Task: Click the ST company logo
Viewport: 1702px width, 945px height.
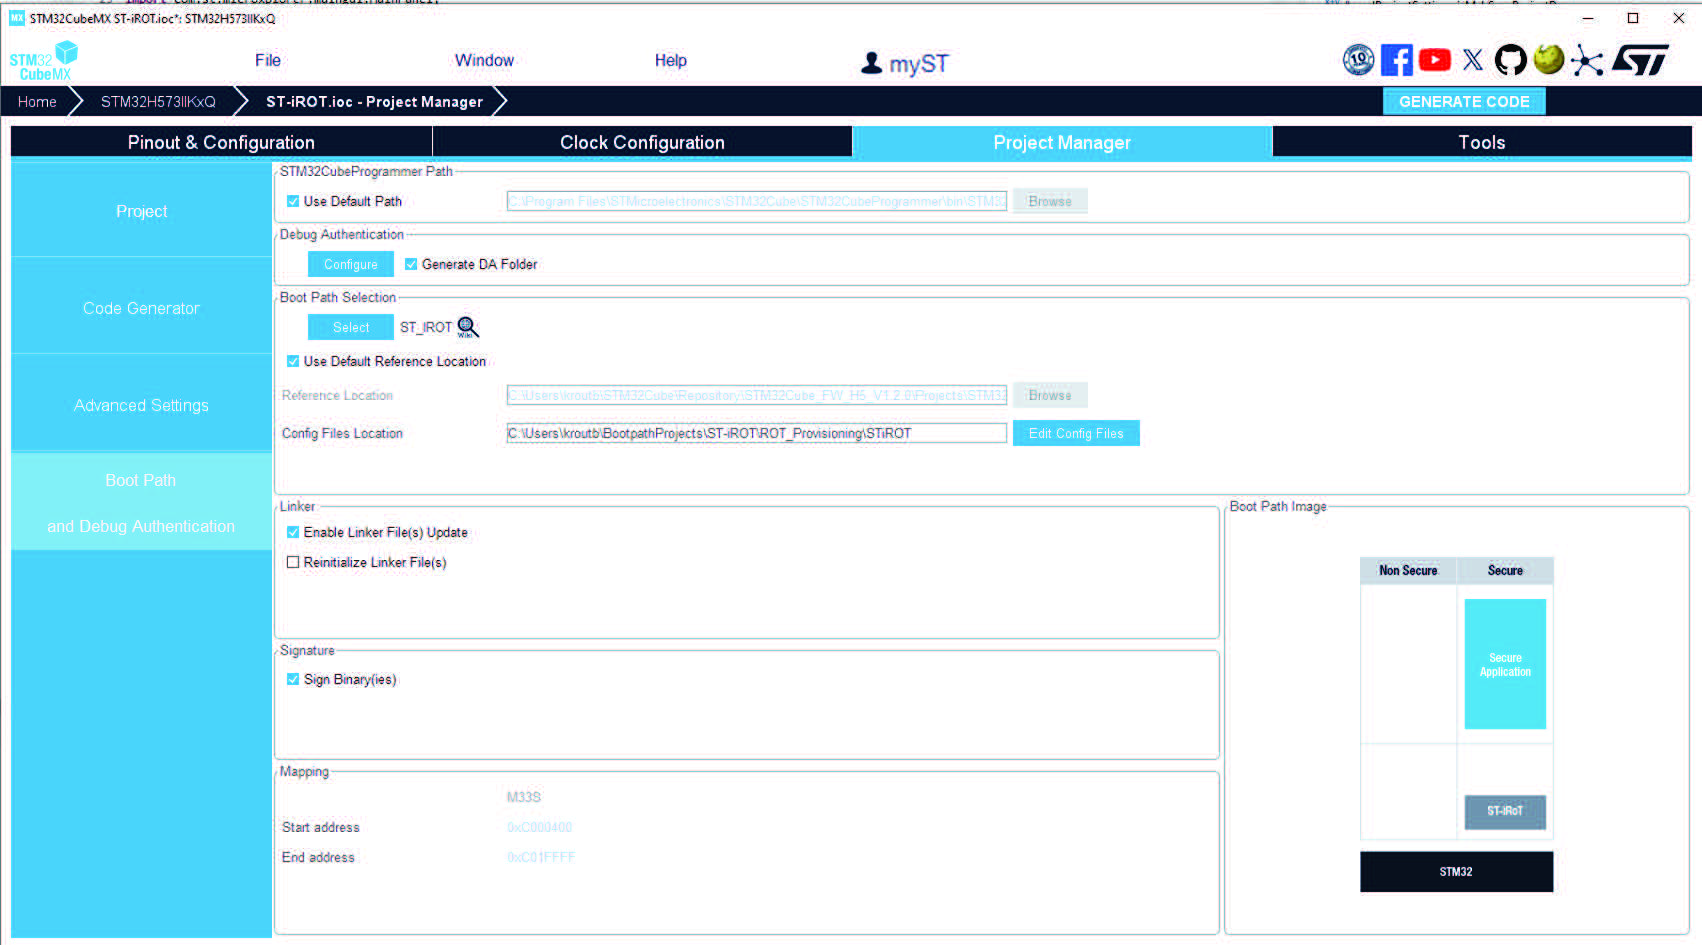Action: tap(1640, 60)
